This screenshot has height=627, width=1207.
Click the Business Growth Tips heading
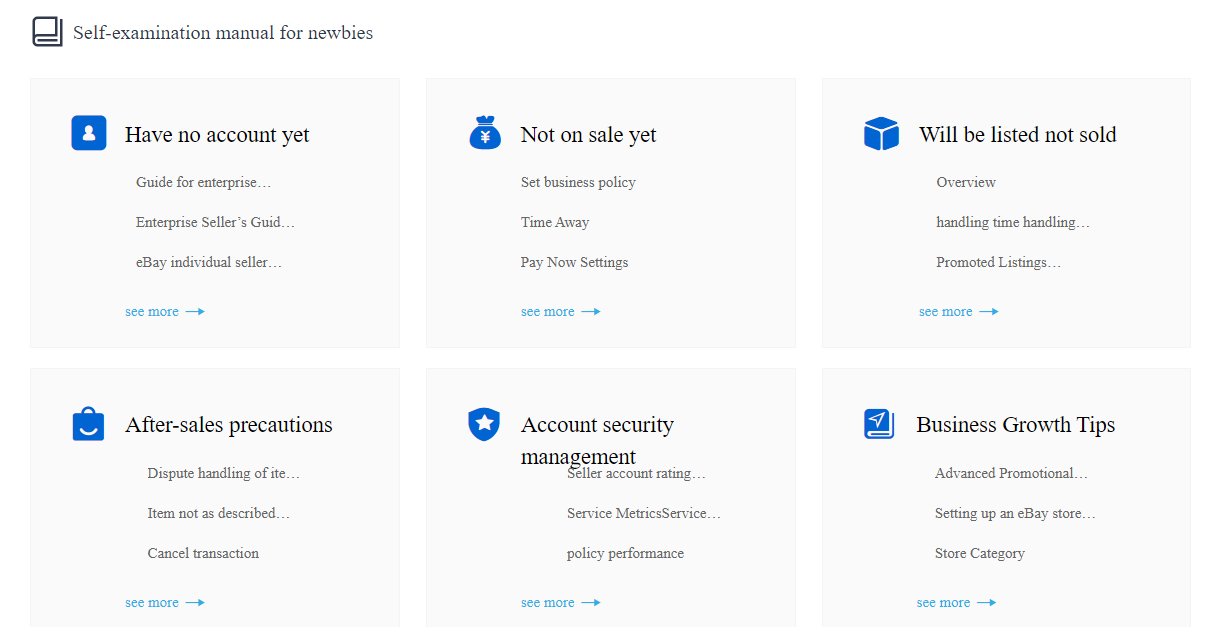pos(1015,425)
